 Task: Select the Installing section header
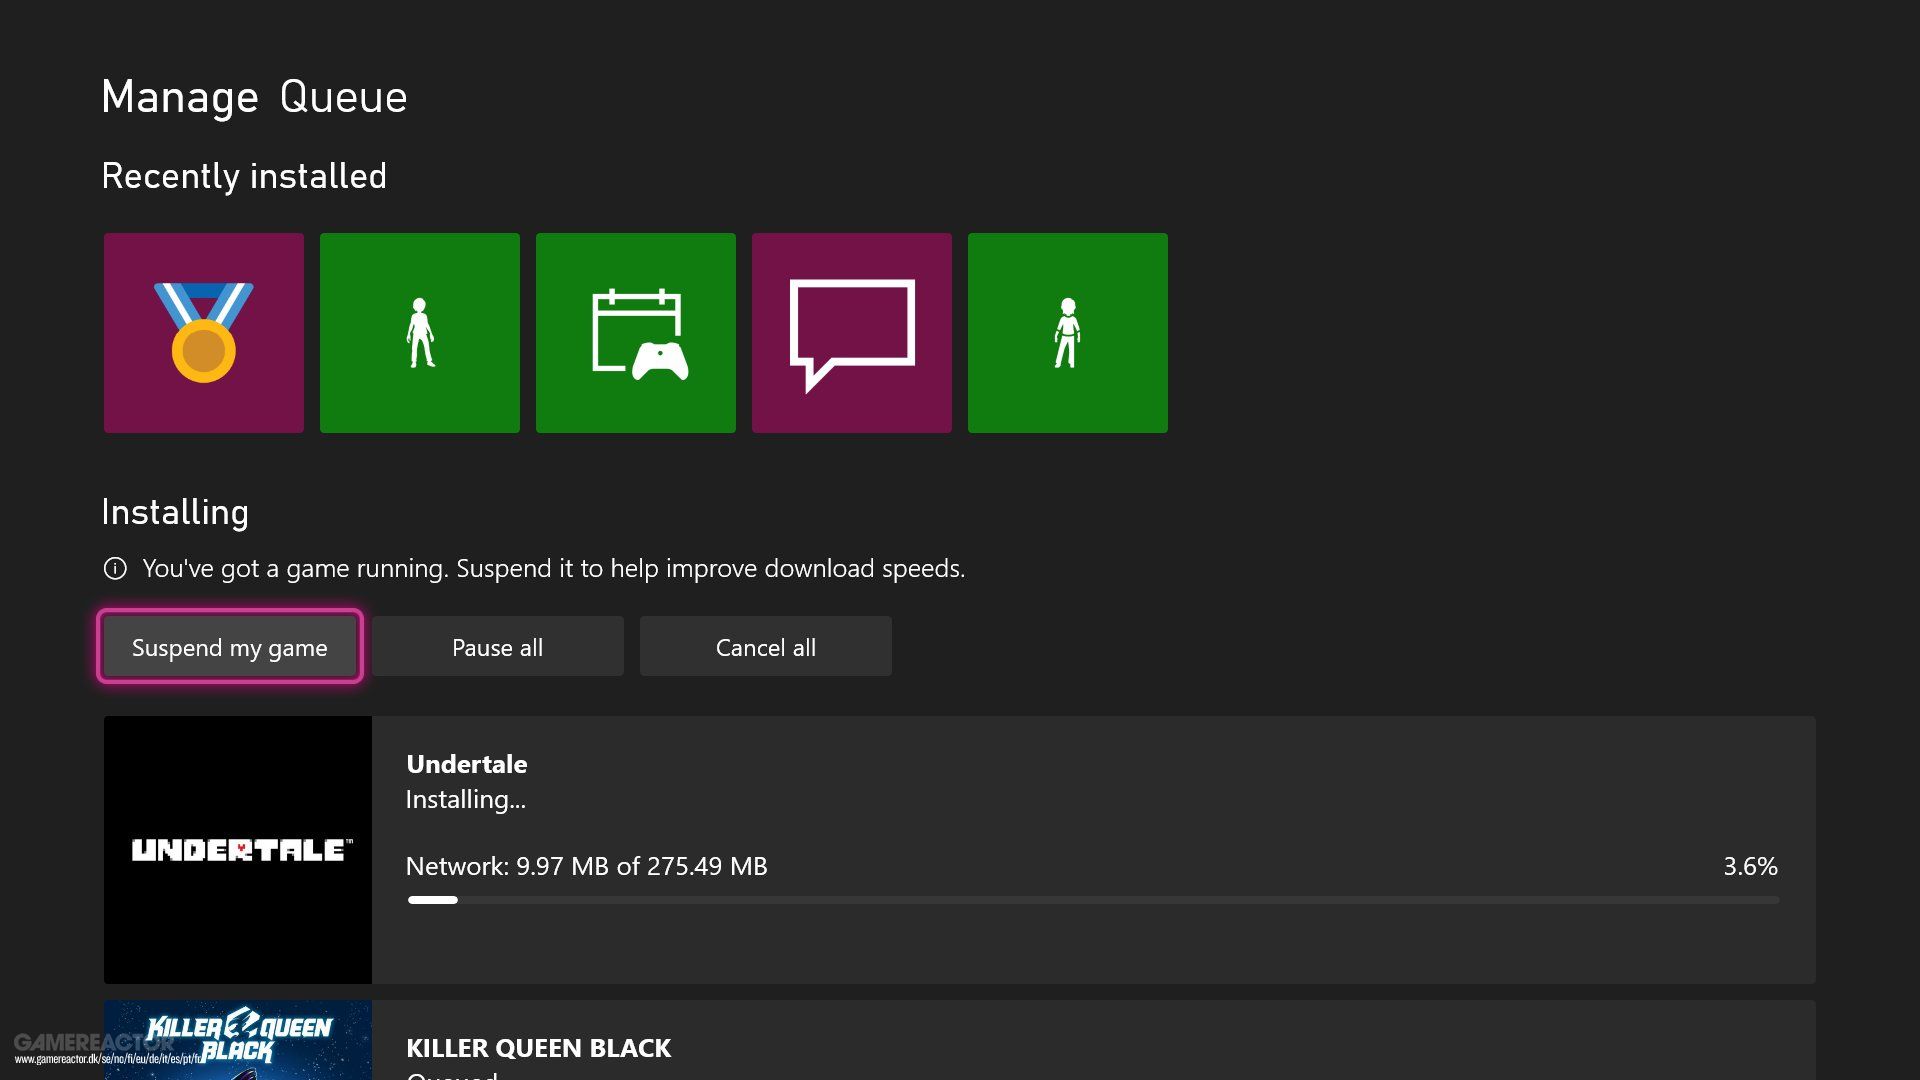pos(175,512)
